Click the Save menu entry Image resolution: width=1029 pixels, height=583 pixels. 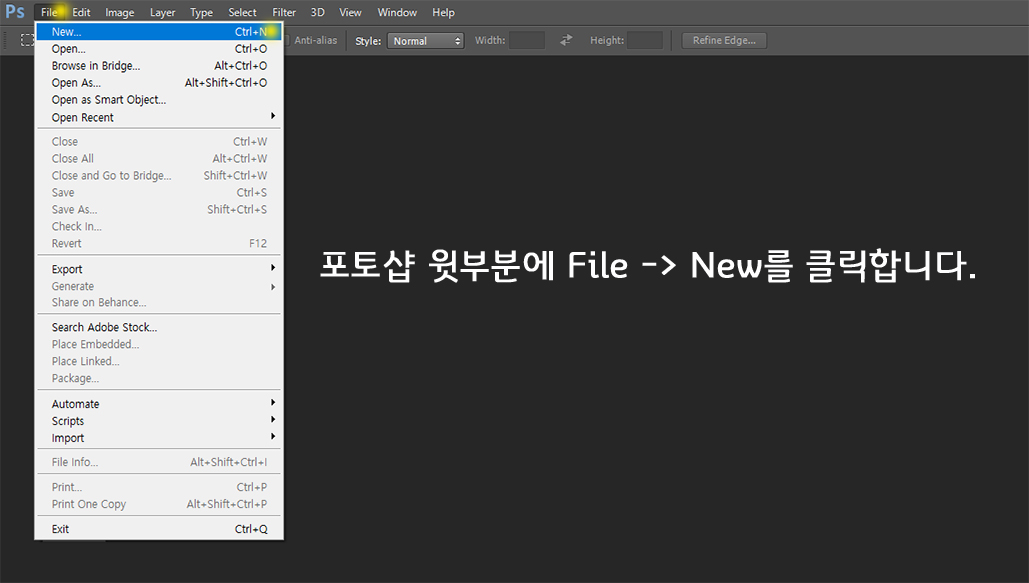(159, 192)
